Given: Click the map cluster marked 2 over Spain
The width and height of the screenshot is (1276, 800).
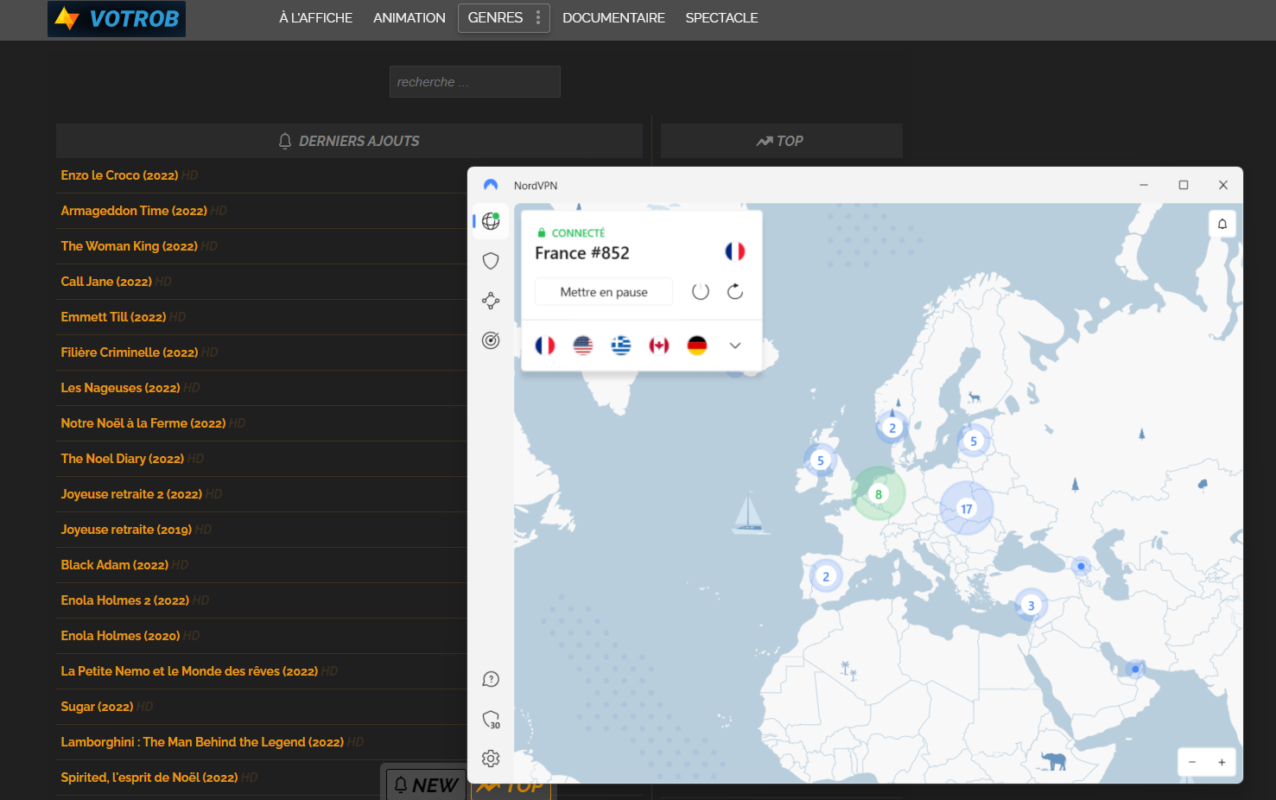Looking at the screenshot, I should tap(826, 576).
